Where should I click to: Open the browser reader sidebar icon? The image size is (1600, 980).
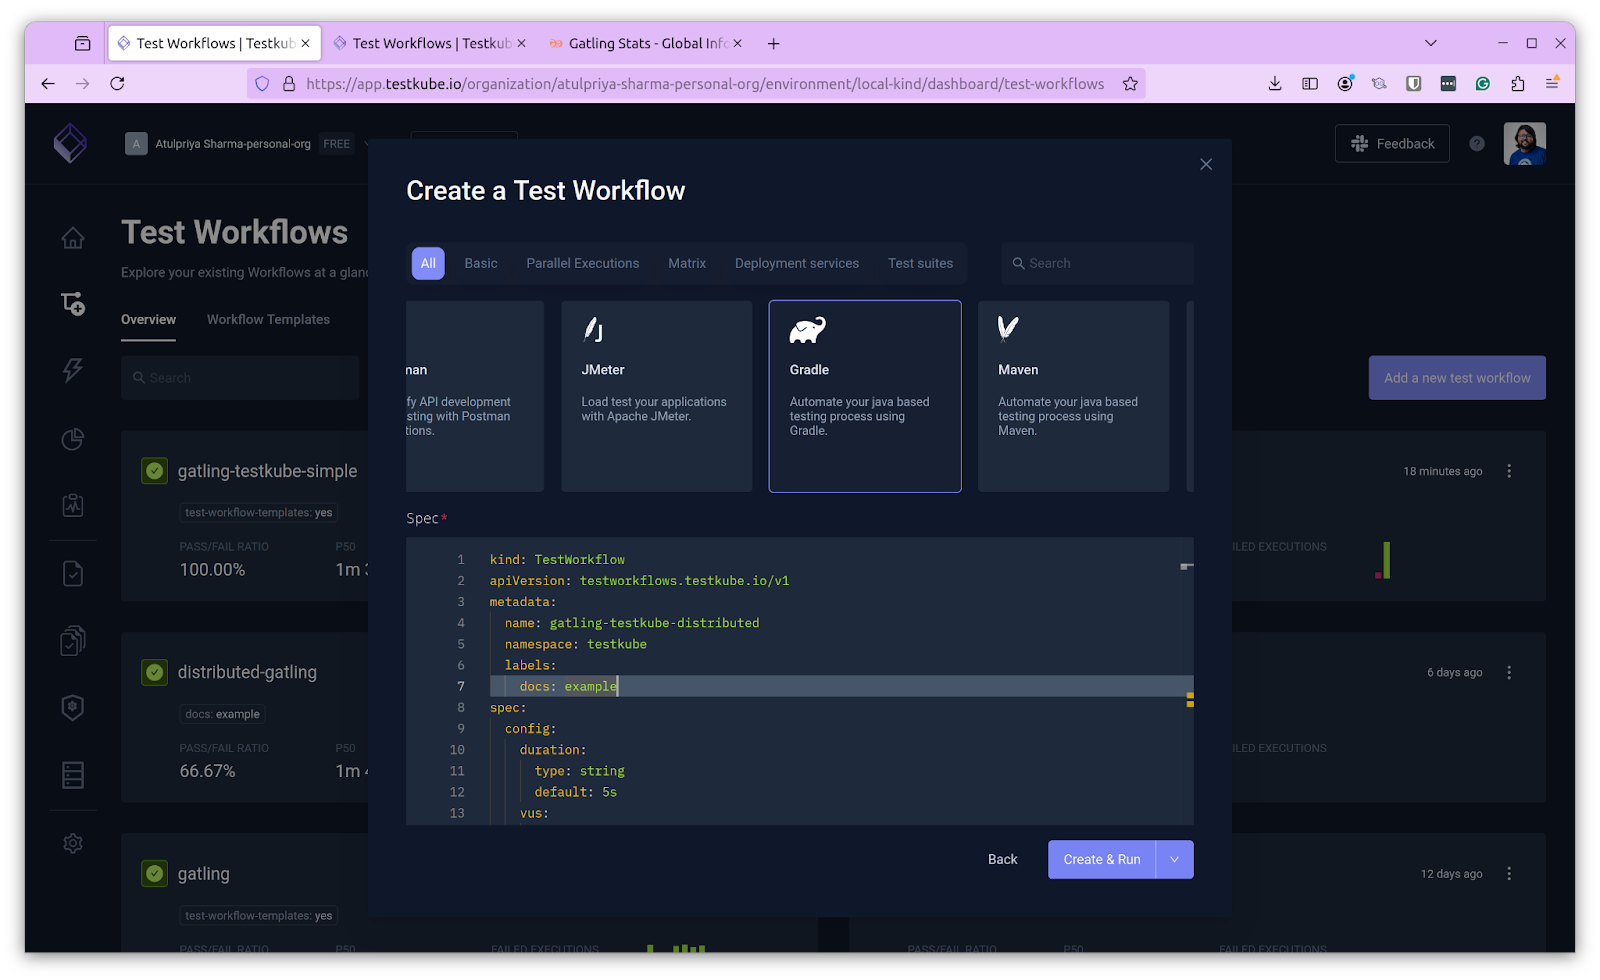1310,84
